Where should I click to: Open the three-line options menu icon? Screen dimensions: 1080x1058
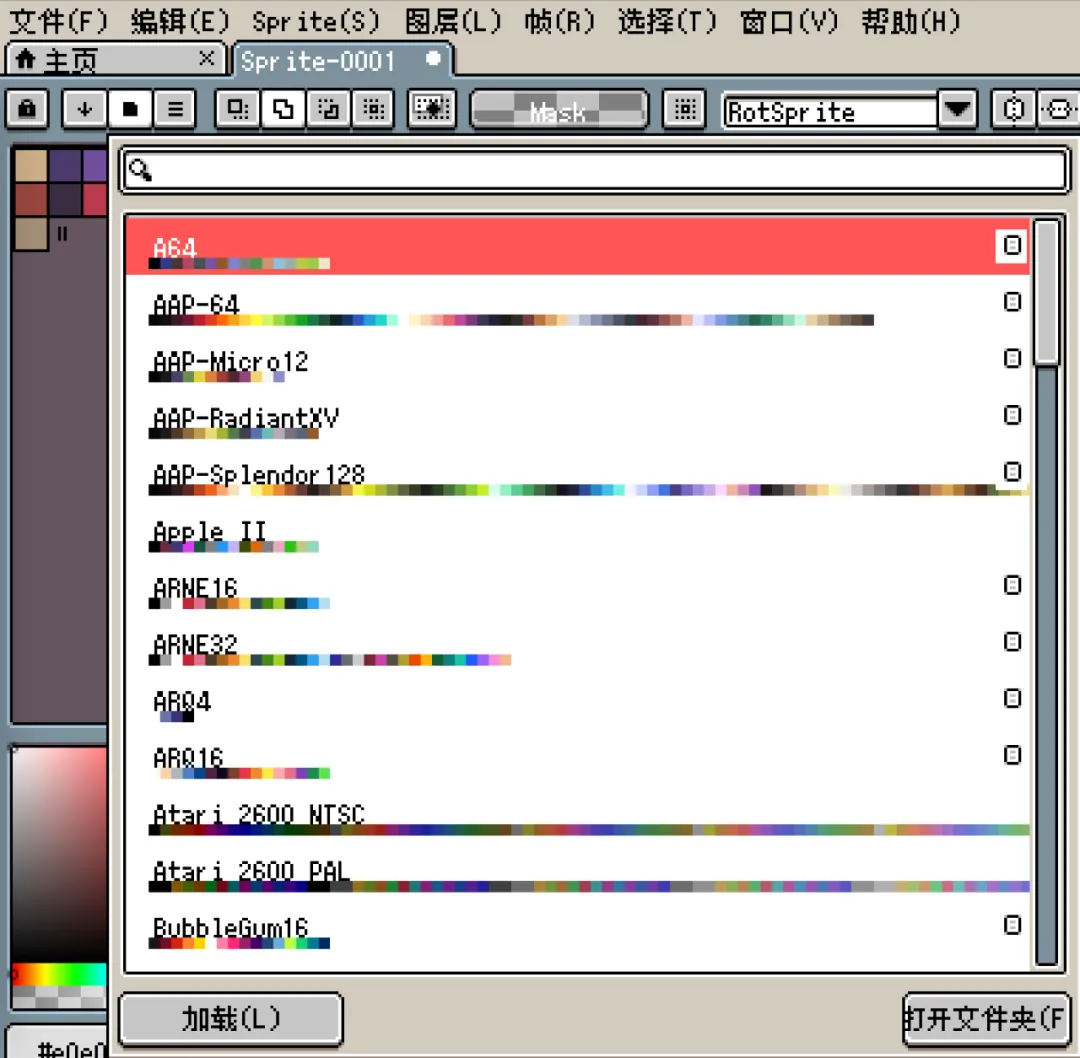[175, 109]
